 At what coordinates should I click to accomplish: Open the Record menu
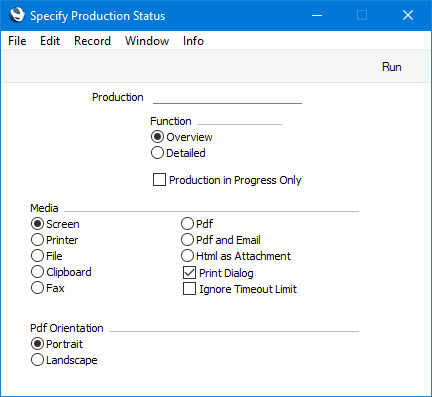coord(92,41)
